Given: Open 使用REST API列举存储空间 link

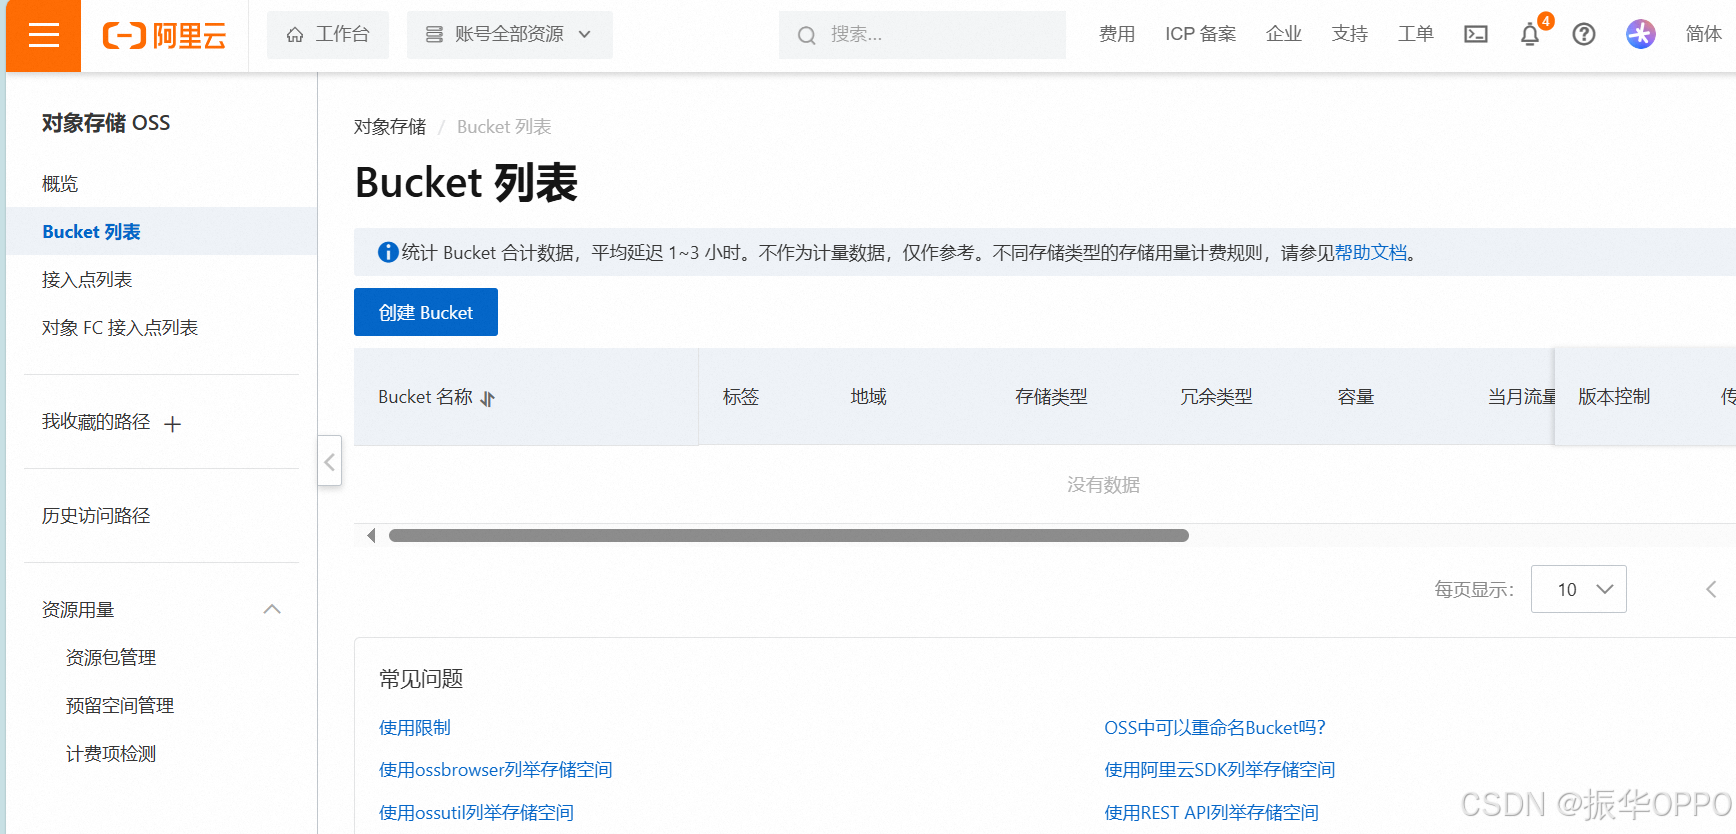Looking at the screenshot, I should (1212, 813).
